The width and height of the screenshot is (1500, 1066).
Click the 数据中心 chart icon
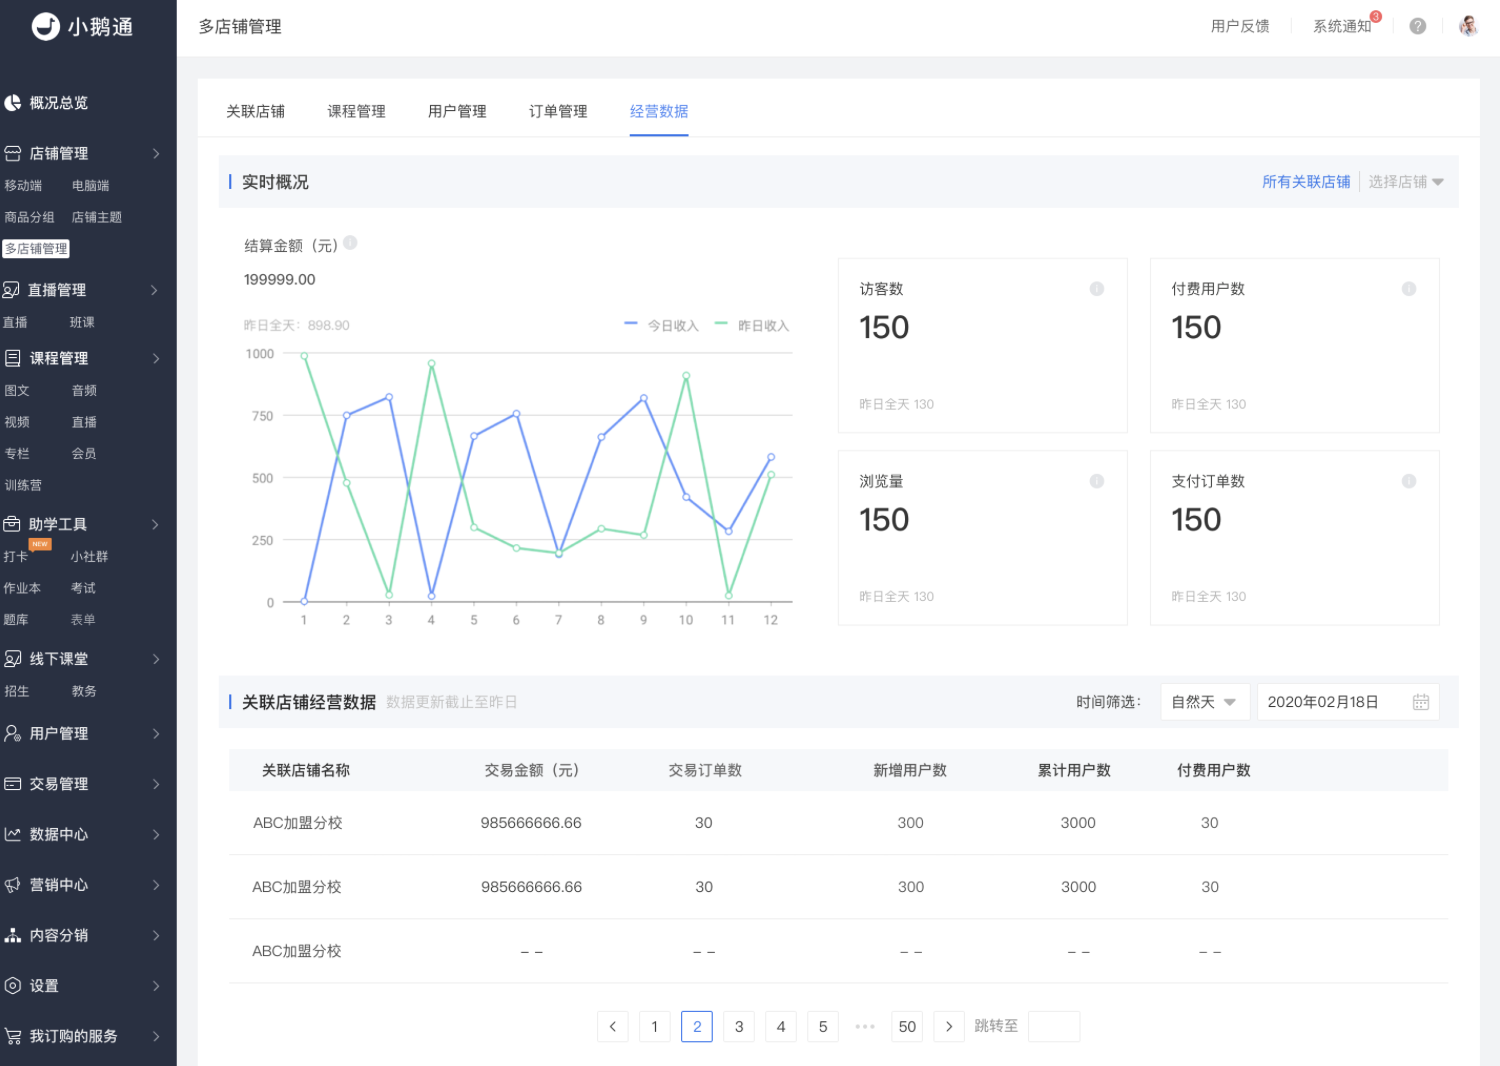click(x=13, y=834)
